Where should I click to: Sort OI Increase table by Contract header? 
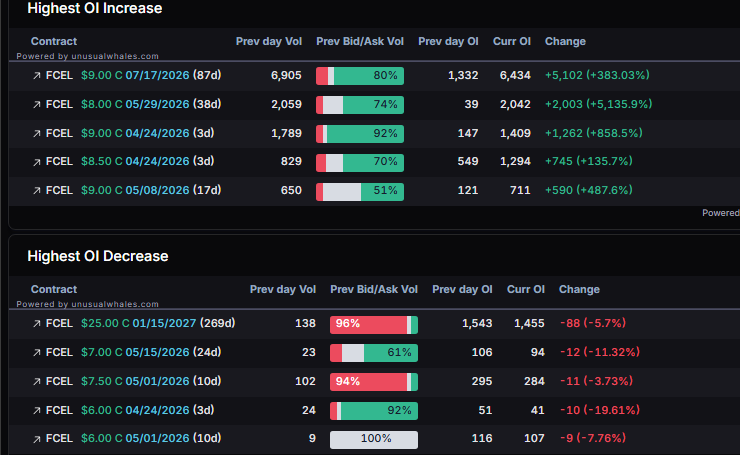pos(54,42)
